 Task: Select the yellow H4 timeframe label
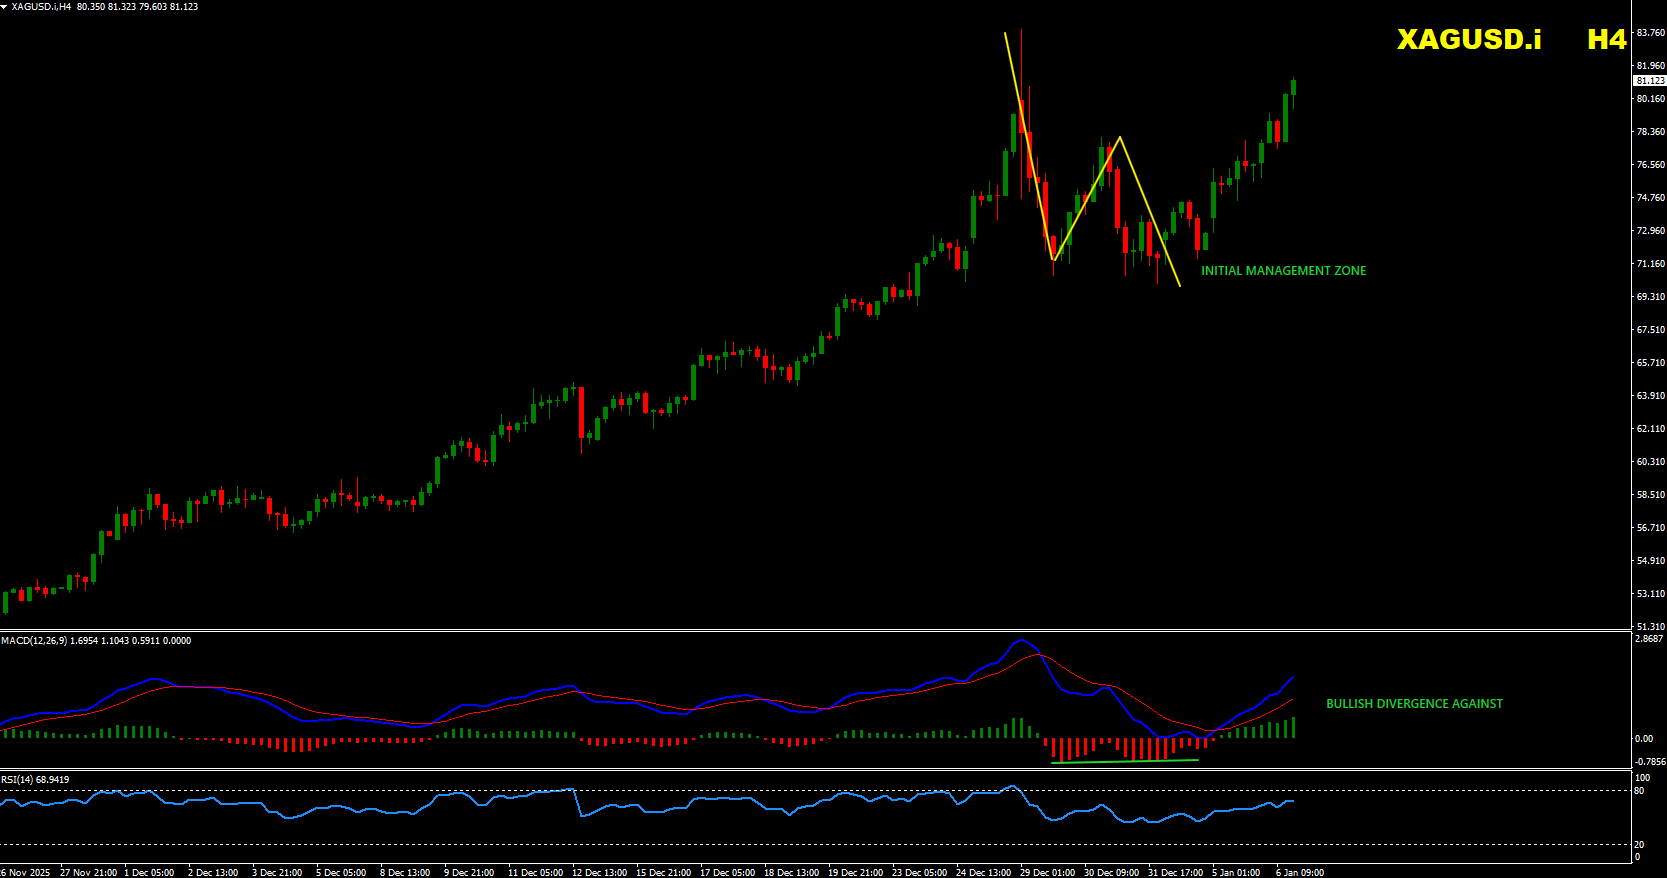pos(1606,39)
